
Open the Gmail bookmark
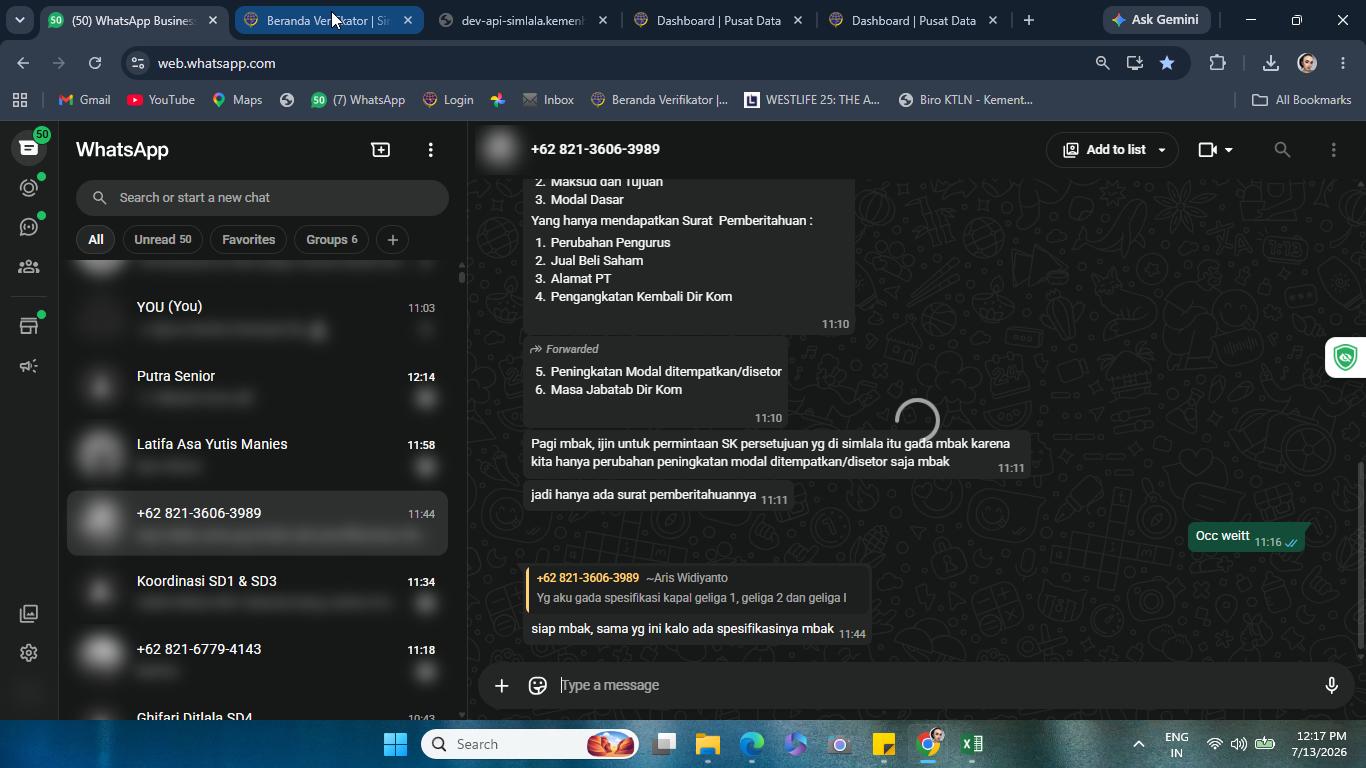[x=84, y=100]
